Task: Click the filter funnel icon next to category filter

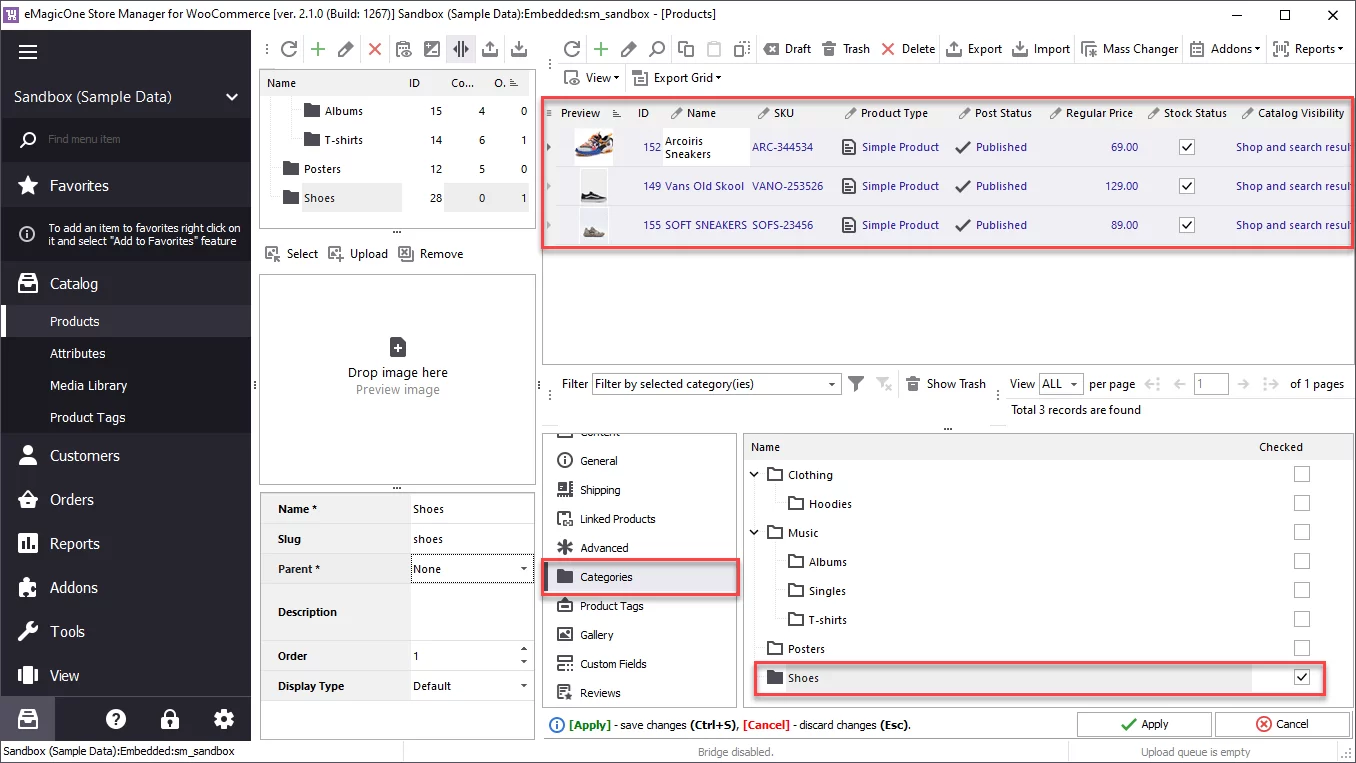Action: tap(856, 384)
